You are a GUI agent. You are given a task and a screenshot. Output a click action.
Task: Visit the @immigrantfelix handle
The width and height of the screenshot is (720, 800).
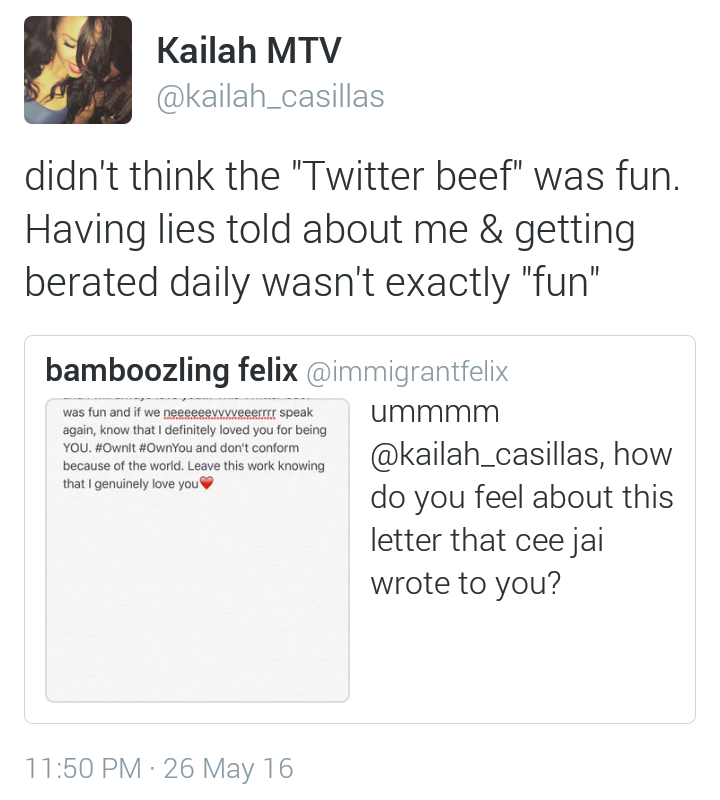click(x=407, y=371)
